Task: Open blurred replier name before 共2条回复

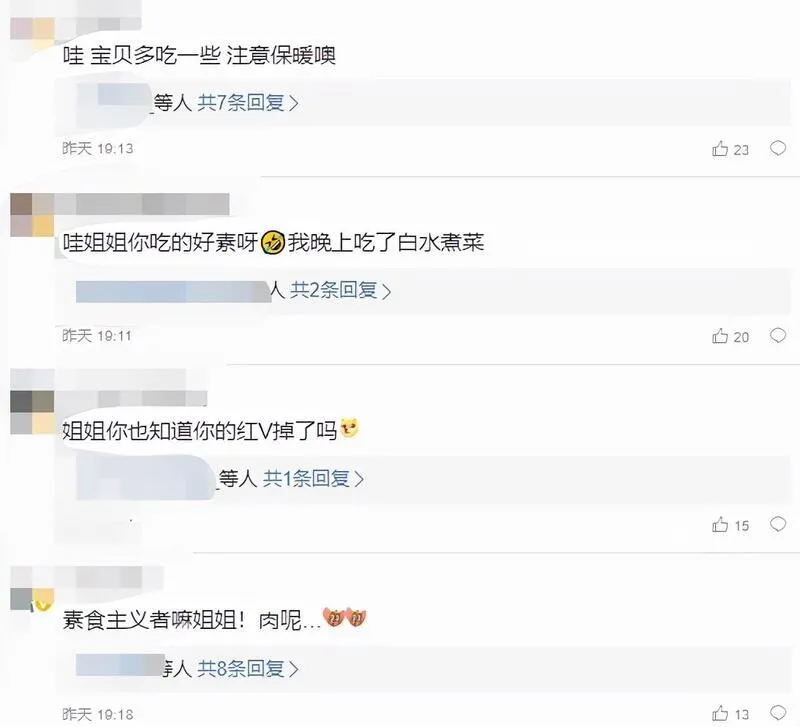Action: 173,291
